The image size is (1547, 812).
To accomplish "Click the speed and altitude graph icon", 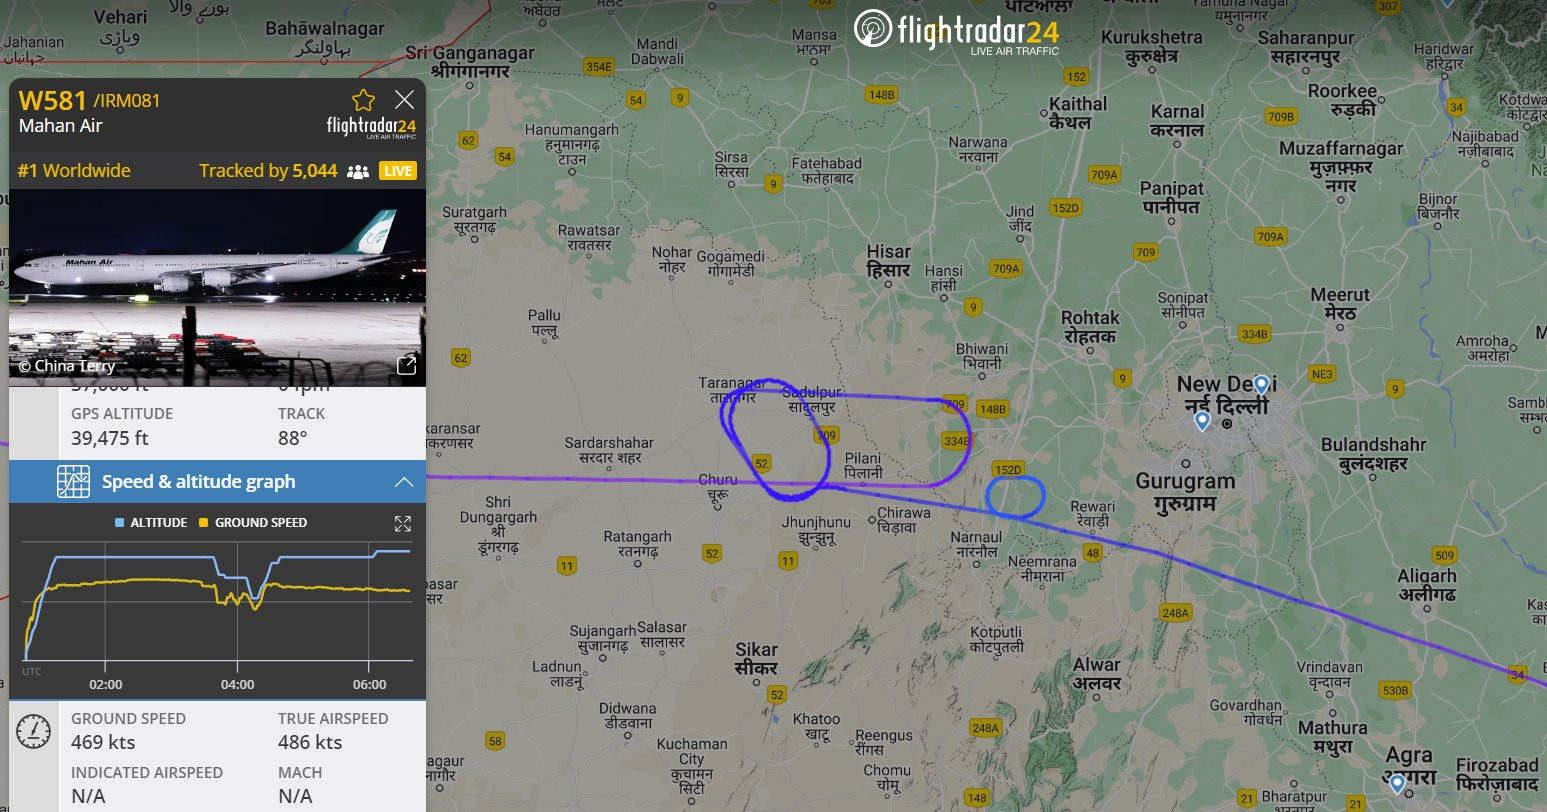I will pos(73,482).
